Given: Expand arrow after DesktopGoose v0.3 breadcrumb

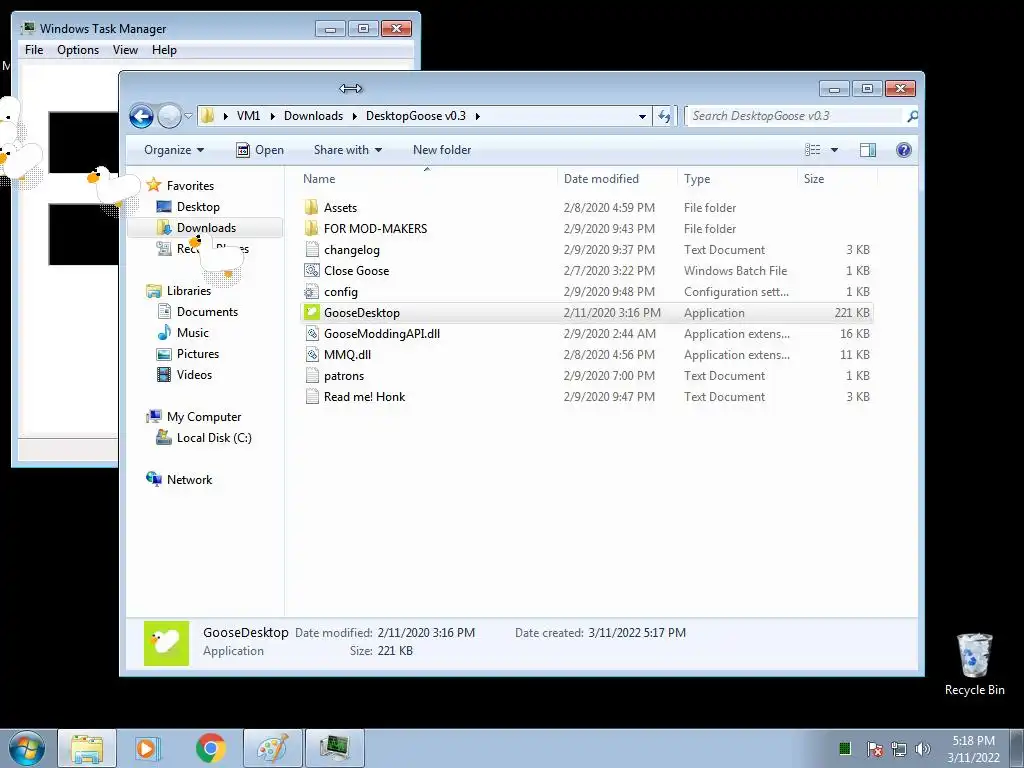Looking at the screenshot, I should pos(477,116).
